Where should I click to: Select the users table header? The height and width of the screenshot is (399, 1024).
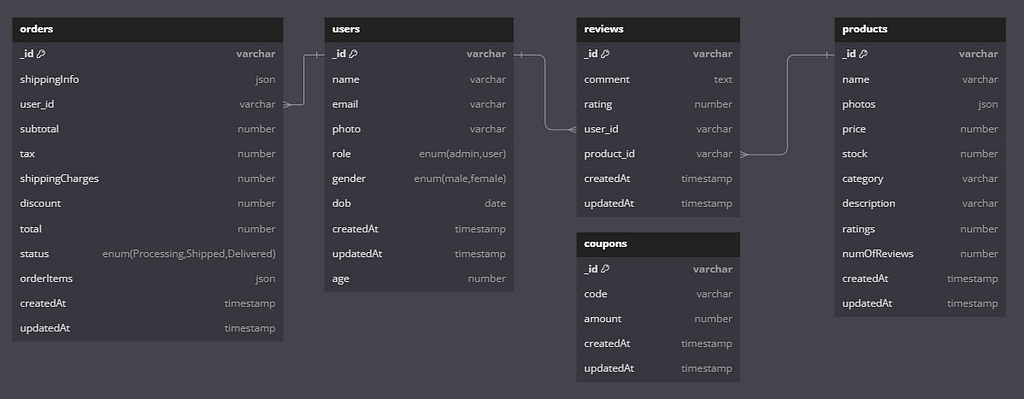(419, 29)
